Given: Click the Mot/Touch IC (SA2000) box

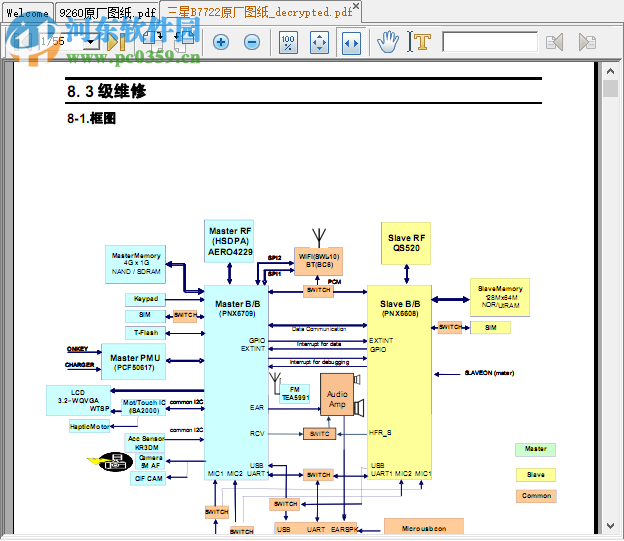Looking at the screenshot, I should pos(144,407).
